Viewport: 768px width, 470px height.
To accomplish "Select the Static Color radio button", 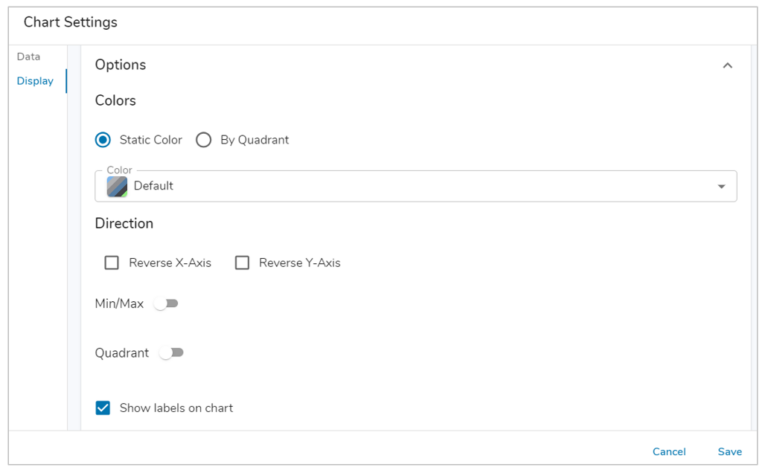I will (103, 140).
